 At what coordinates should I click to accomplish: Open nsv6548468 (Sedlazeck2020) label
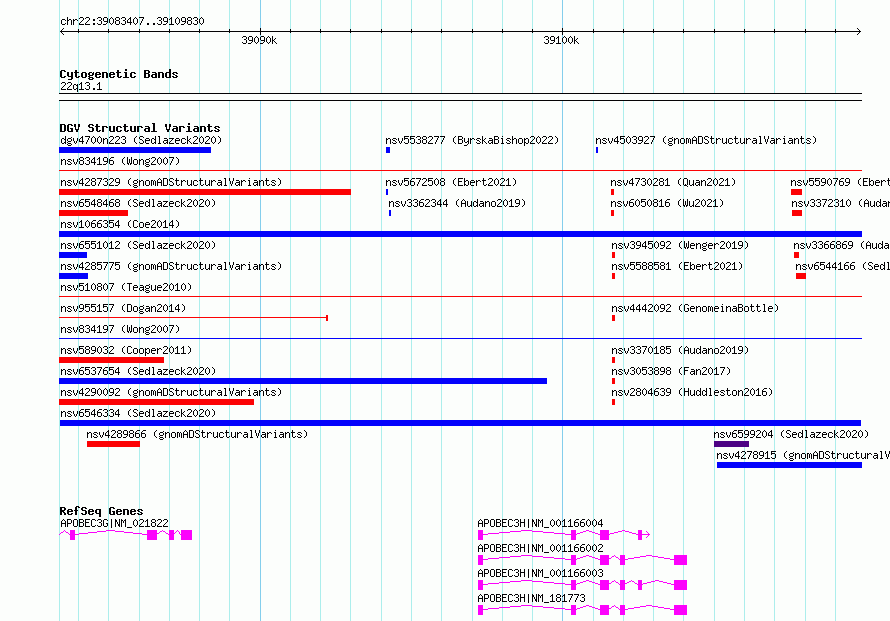click(x=138, y=203)
